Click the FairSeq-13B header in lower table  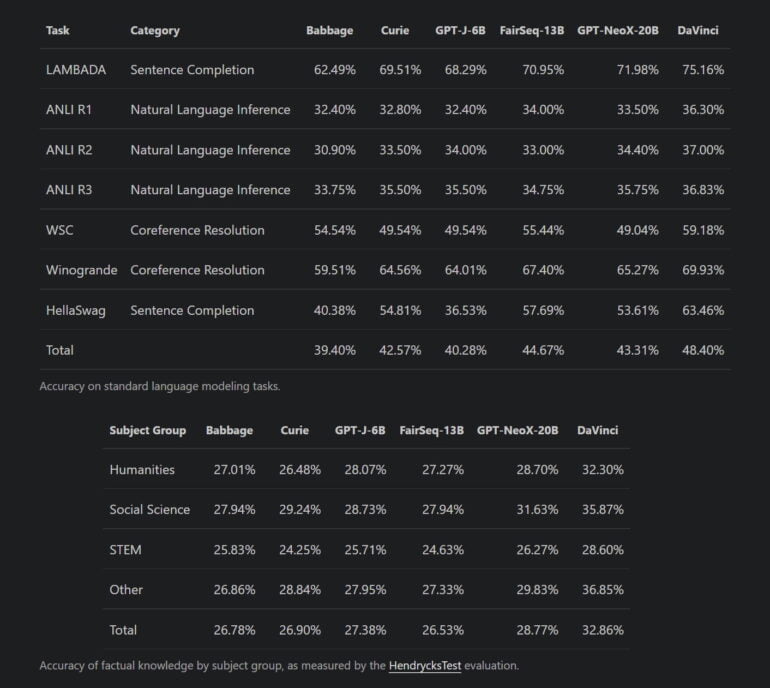pyautogui.click(x=431, y=430)
